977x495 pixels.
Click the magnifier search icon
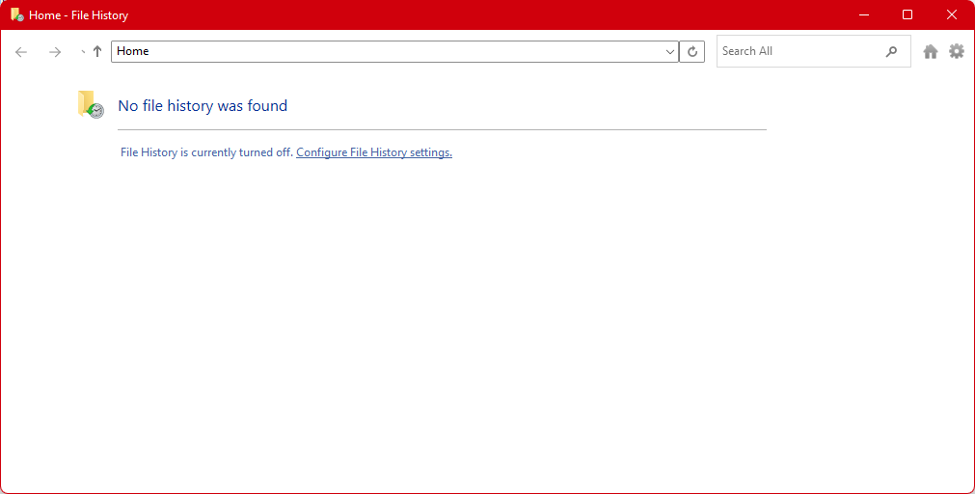[x=892, y=52]
